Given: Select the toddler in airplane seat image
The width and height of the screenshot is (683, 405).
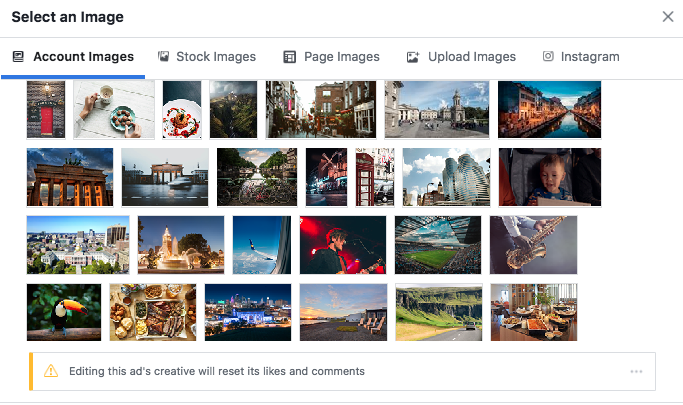Looking at the screenshot, I should (x=550, y=177).
